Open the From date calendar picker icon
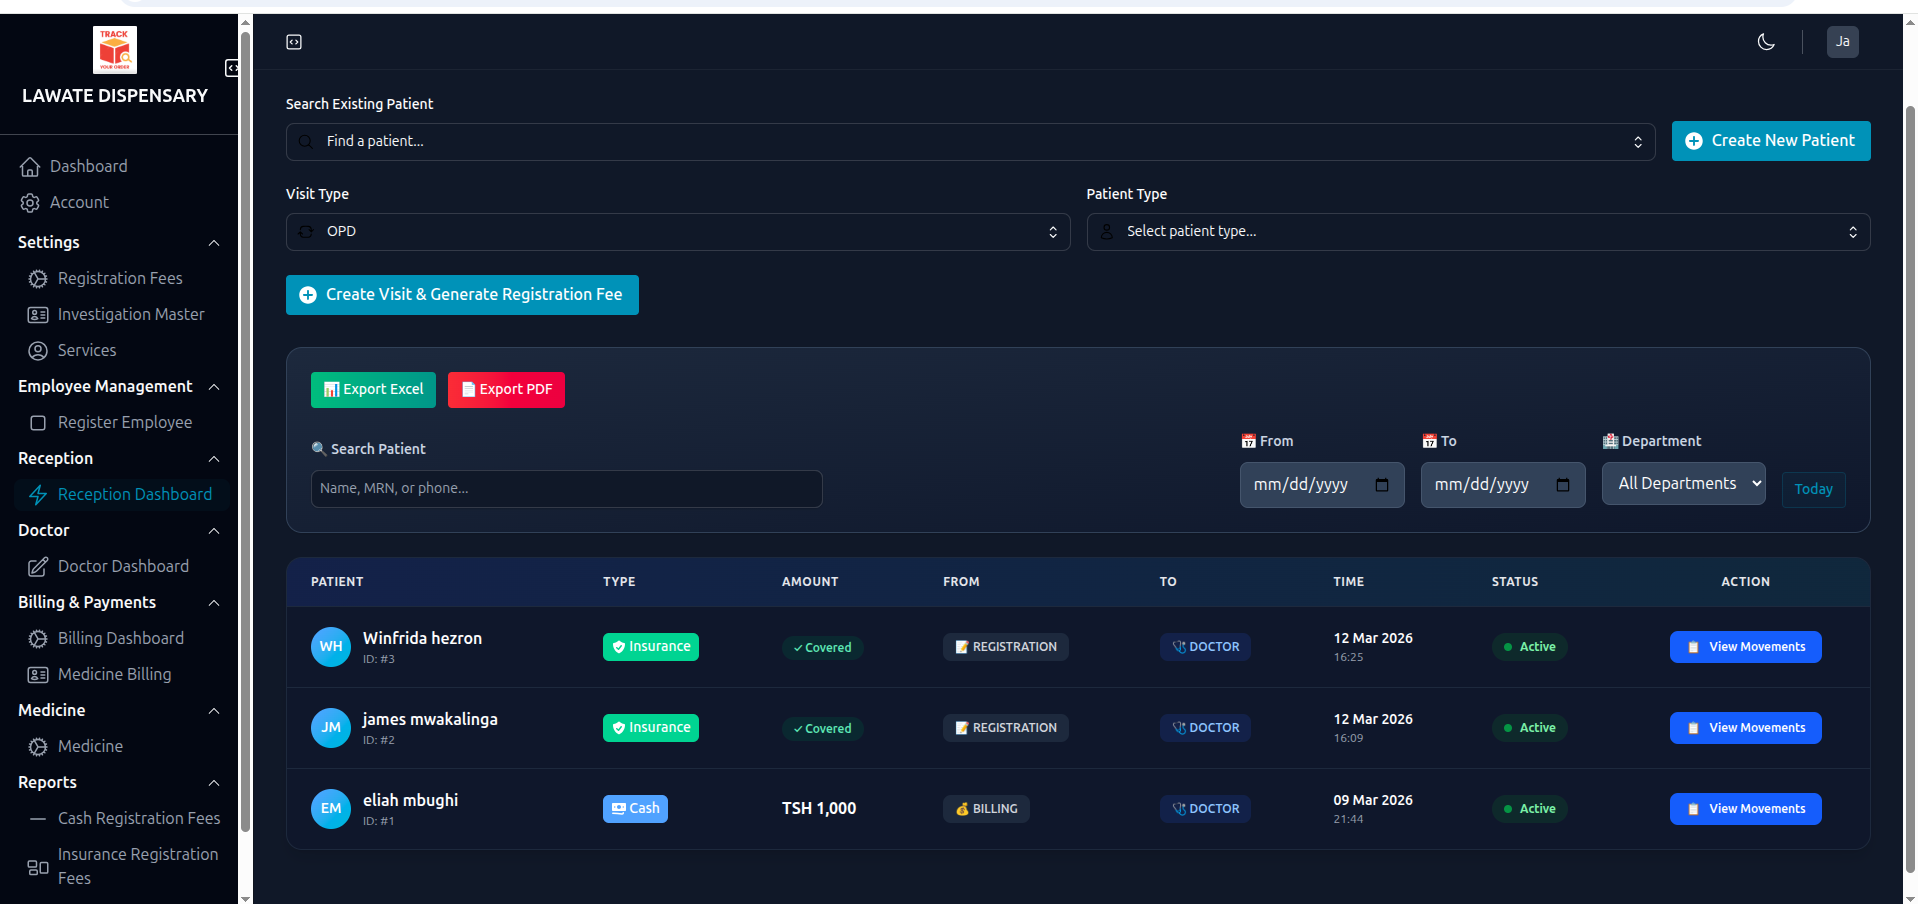The width and height of the screenshot is (1918, 904). [1381, 485]
